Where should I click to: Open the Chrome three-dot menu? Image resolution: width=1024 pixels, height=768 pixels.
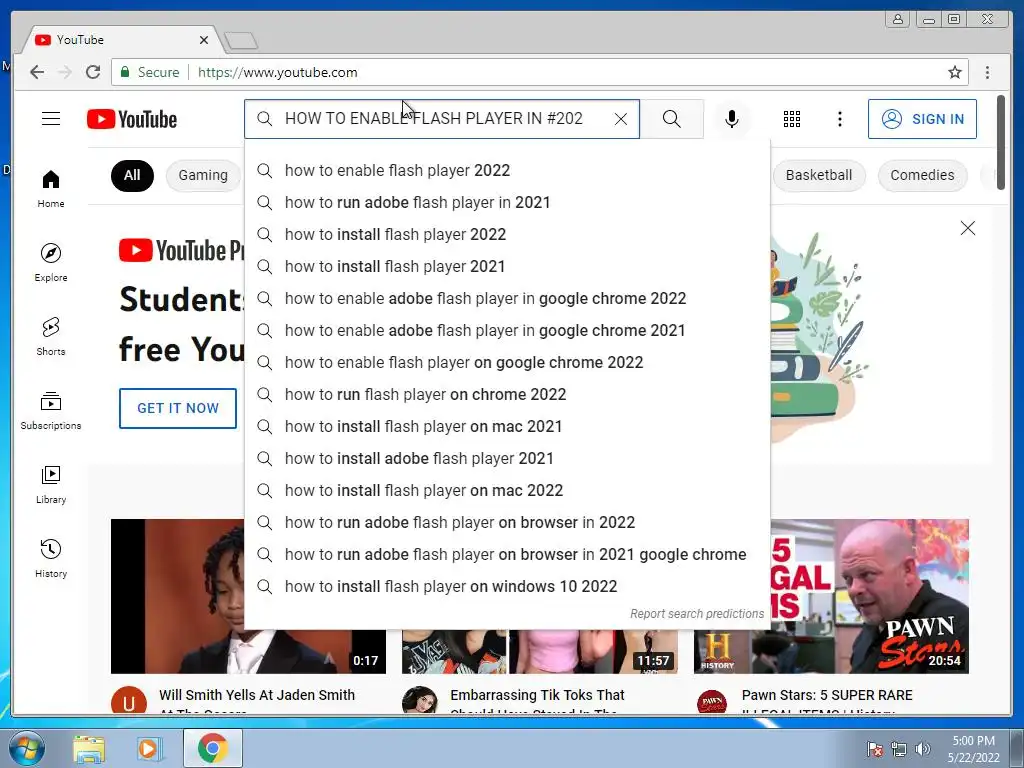coord(987,72)
